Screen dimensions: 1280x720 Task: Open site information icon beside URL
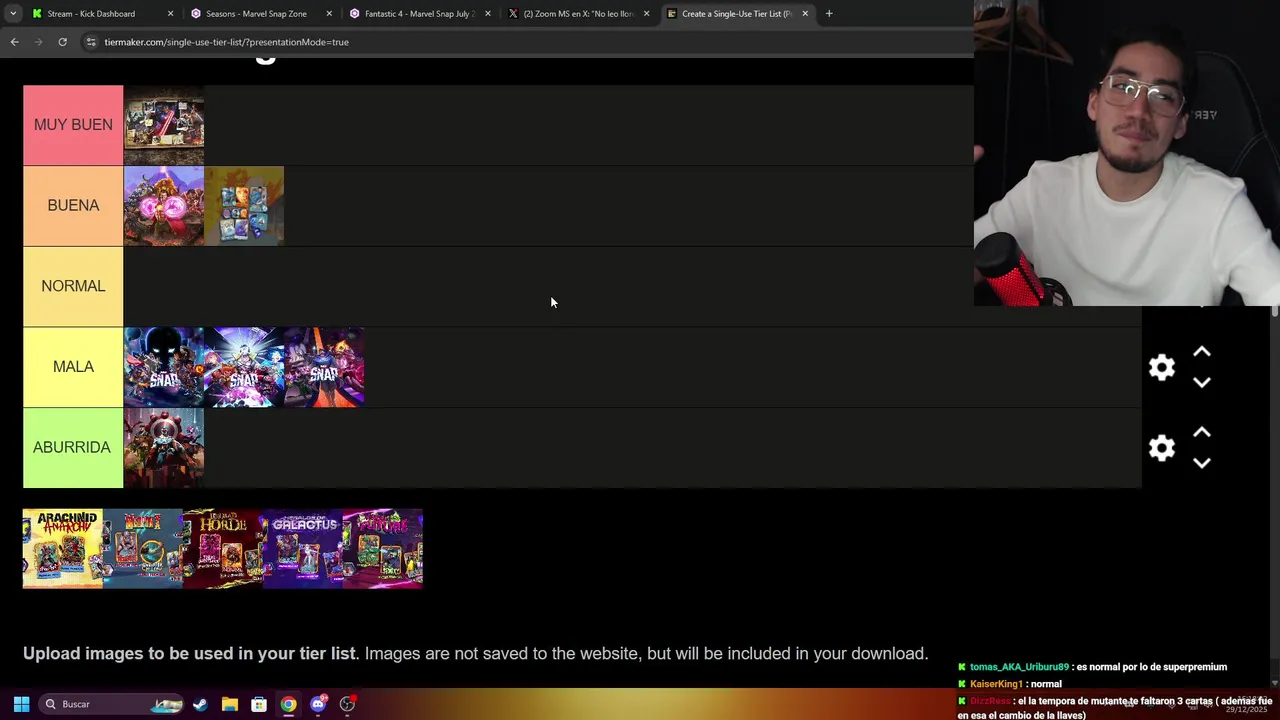91,42
